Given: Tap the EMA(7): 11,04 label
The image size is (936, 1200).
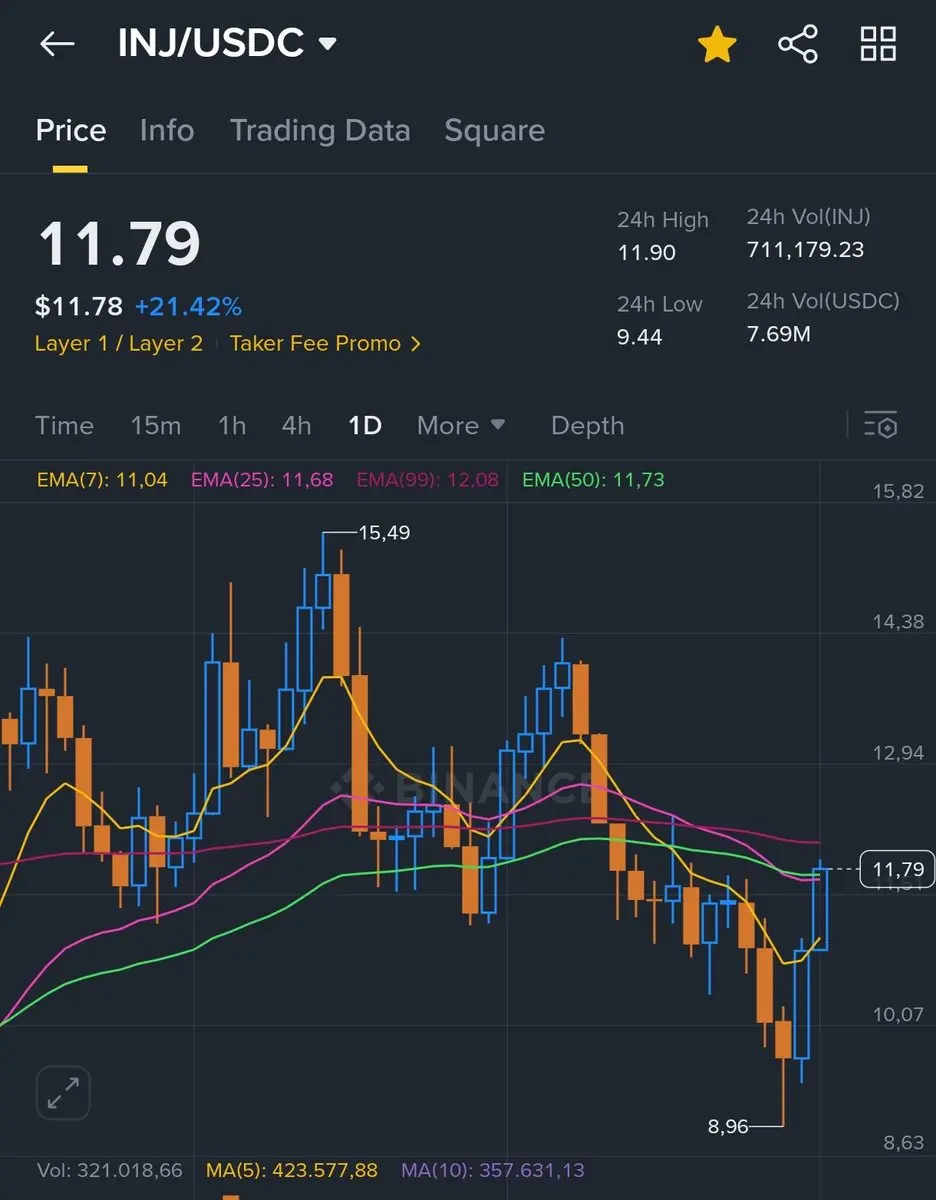Looking at the screenshot, I should 102,480.
